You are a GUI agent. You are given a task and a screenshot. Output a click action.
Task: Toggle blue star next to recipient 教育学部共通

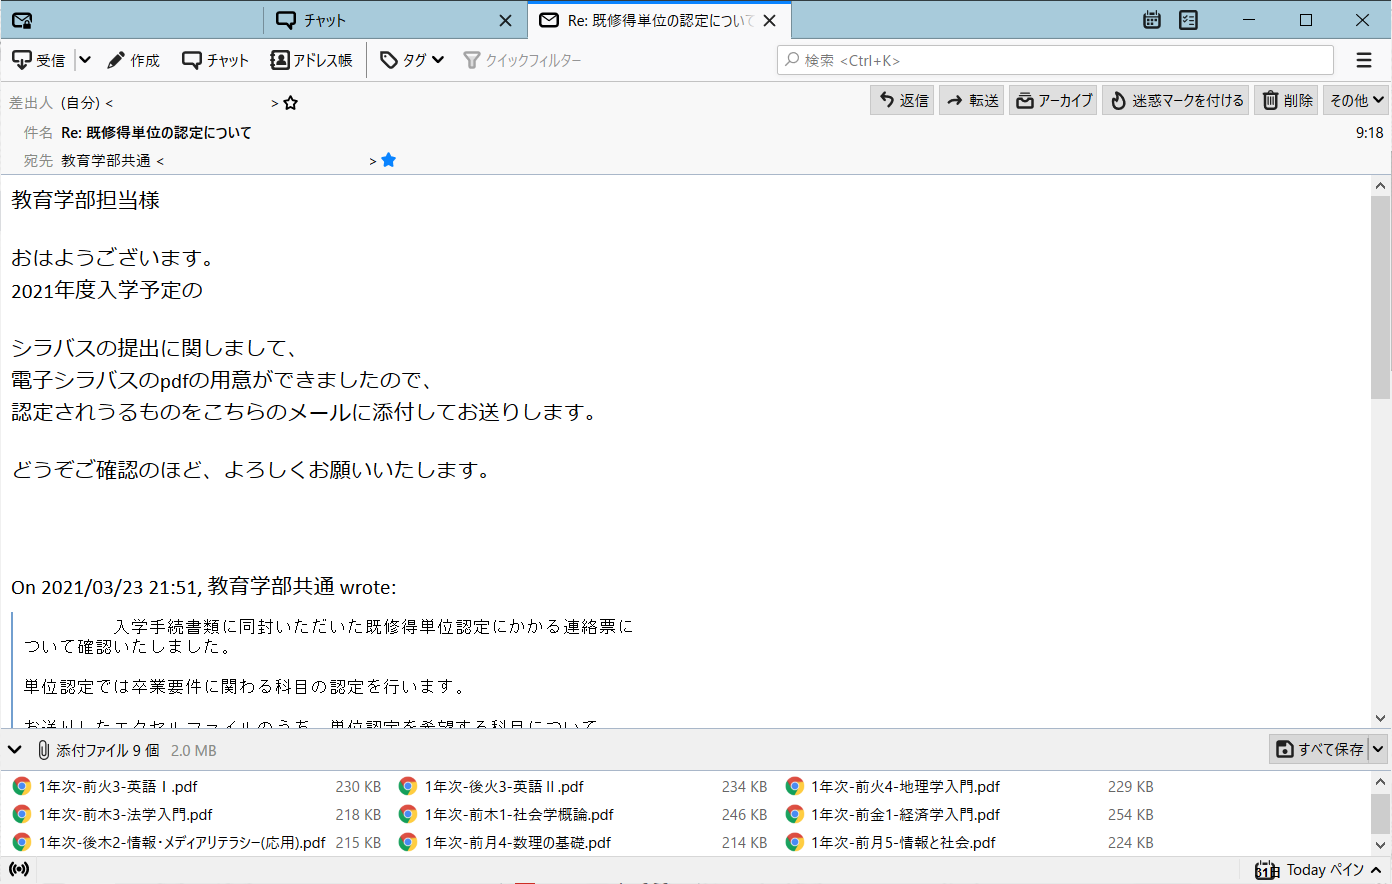point(389,160)
